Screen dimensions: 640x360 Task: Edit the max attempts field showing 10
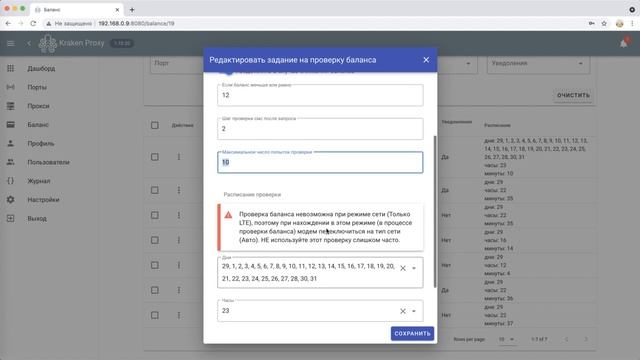(320, 162)
